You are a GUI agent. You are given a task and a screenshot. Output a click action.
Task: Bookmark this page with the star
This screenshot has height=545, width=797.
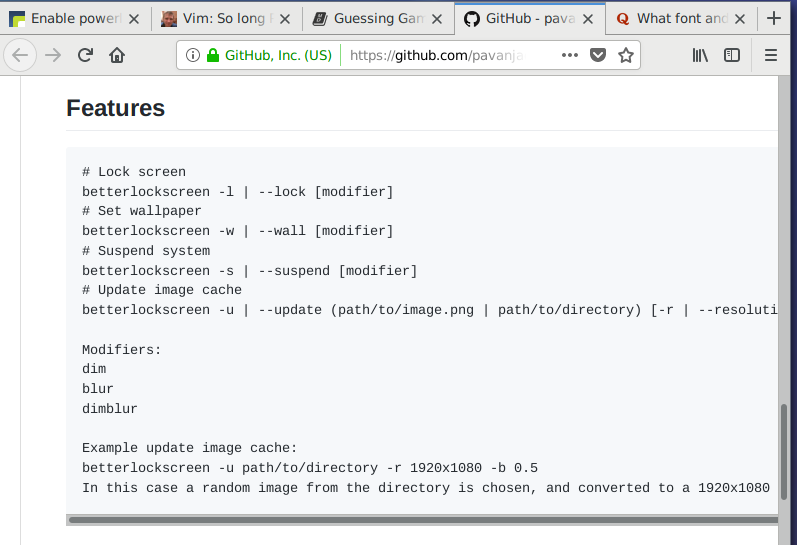click(x=626, y=55)
